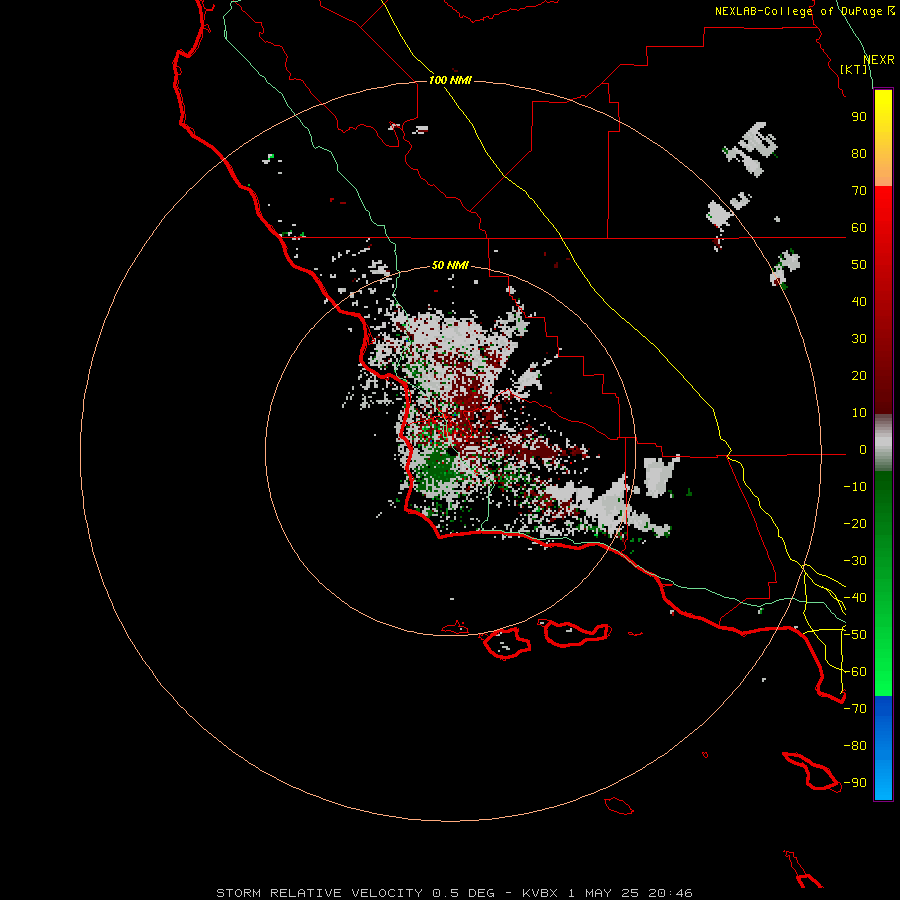Click the -60 value on the velocity scale
This screenshot has height=900, width=900.
855,672
